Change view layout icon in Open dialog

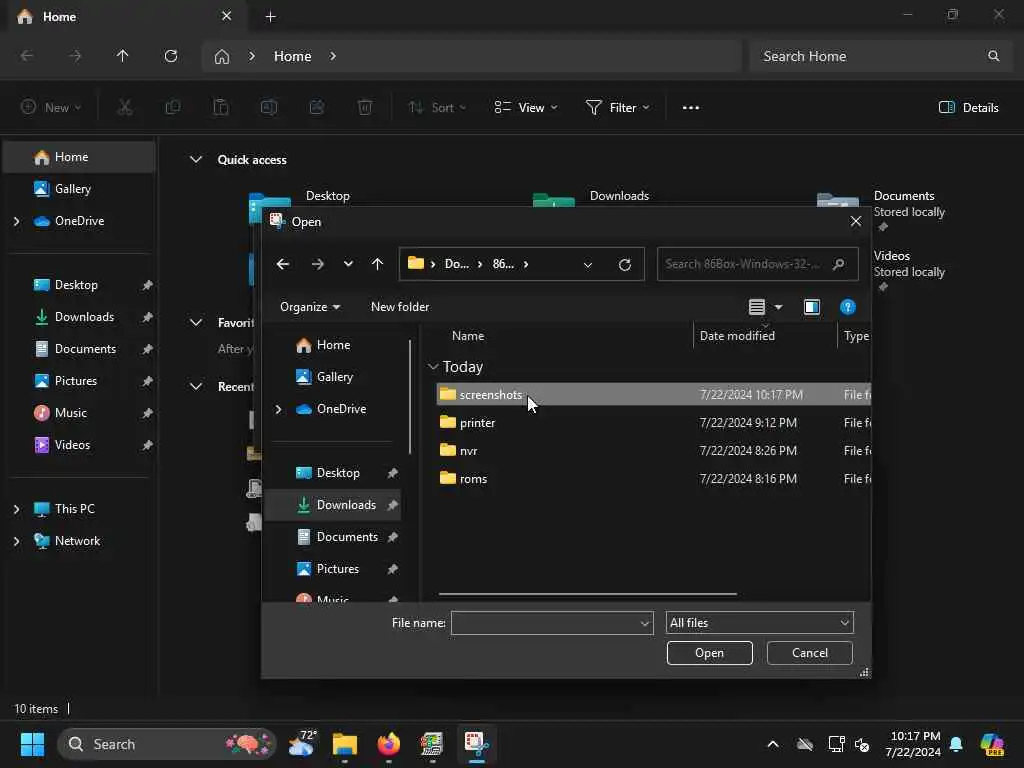point(756,307)
